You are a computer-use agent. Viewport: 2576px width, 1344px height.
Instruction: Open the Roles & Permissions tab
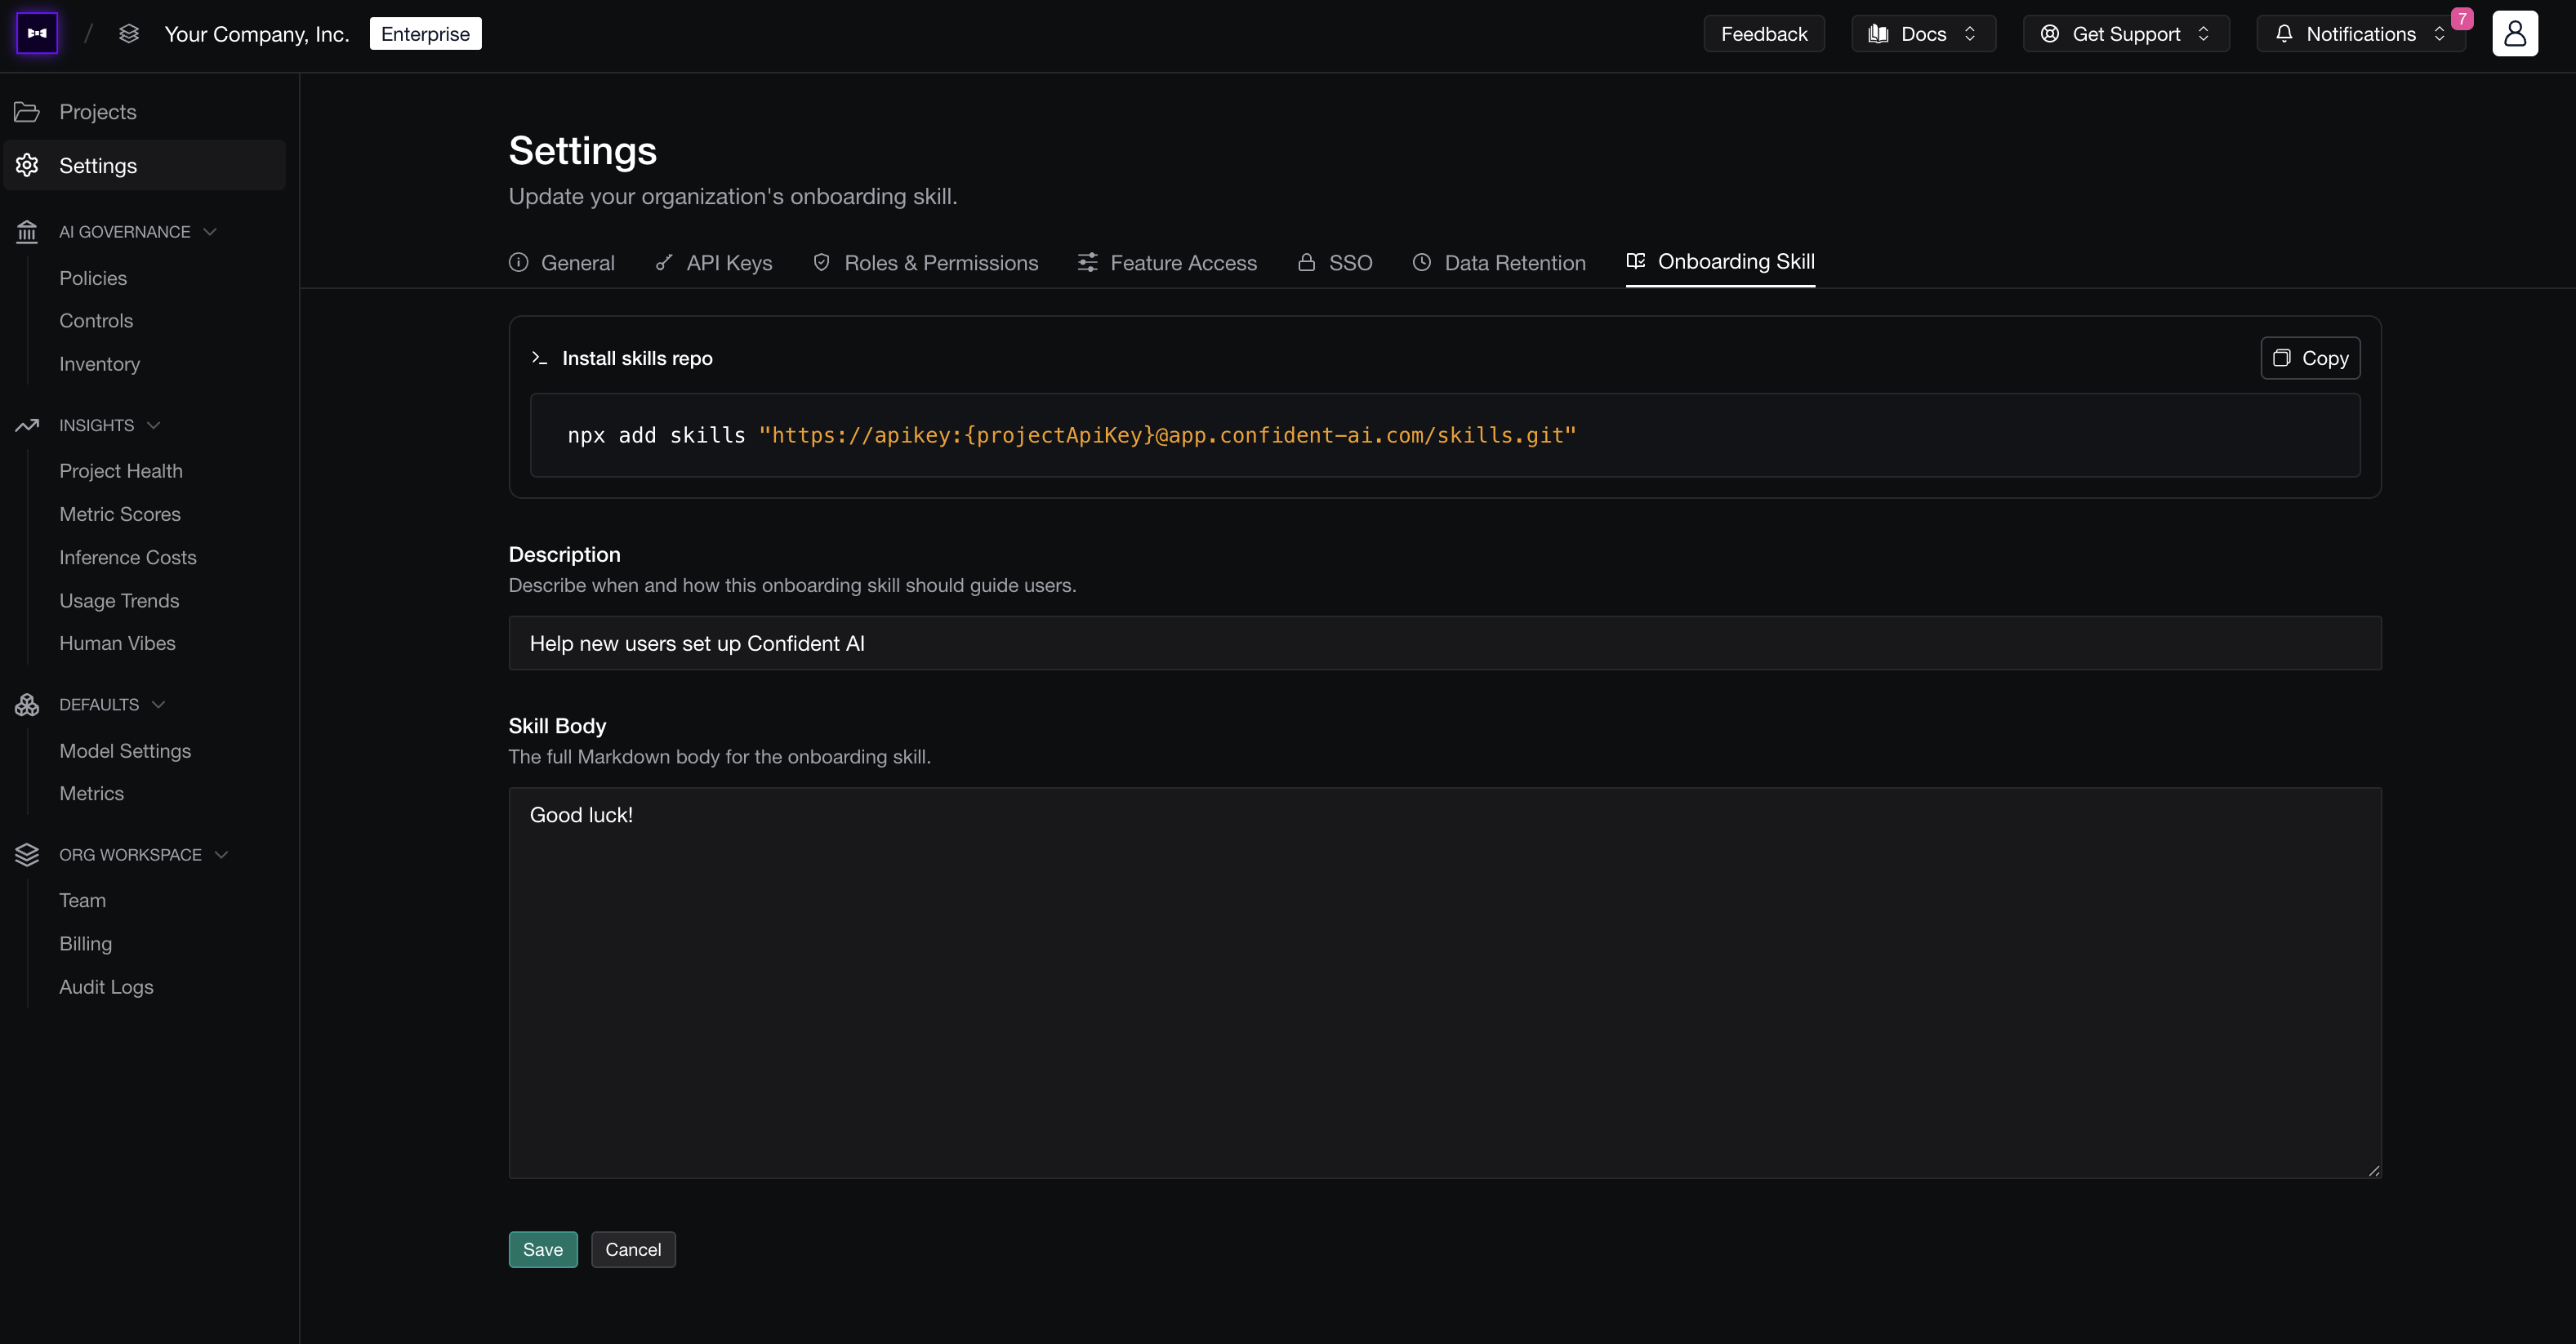925,262
